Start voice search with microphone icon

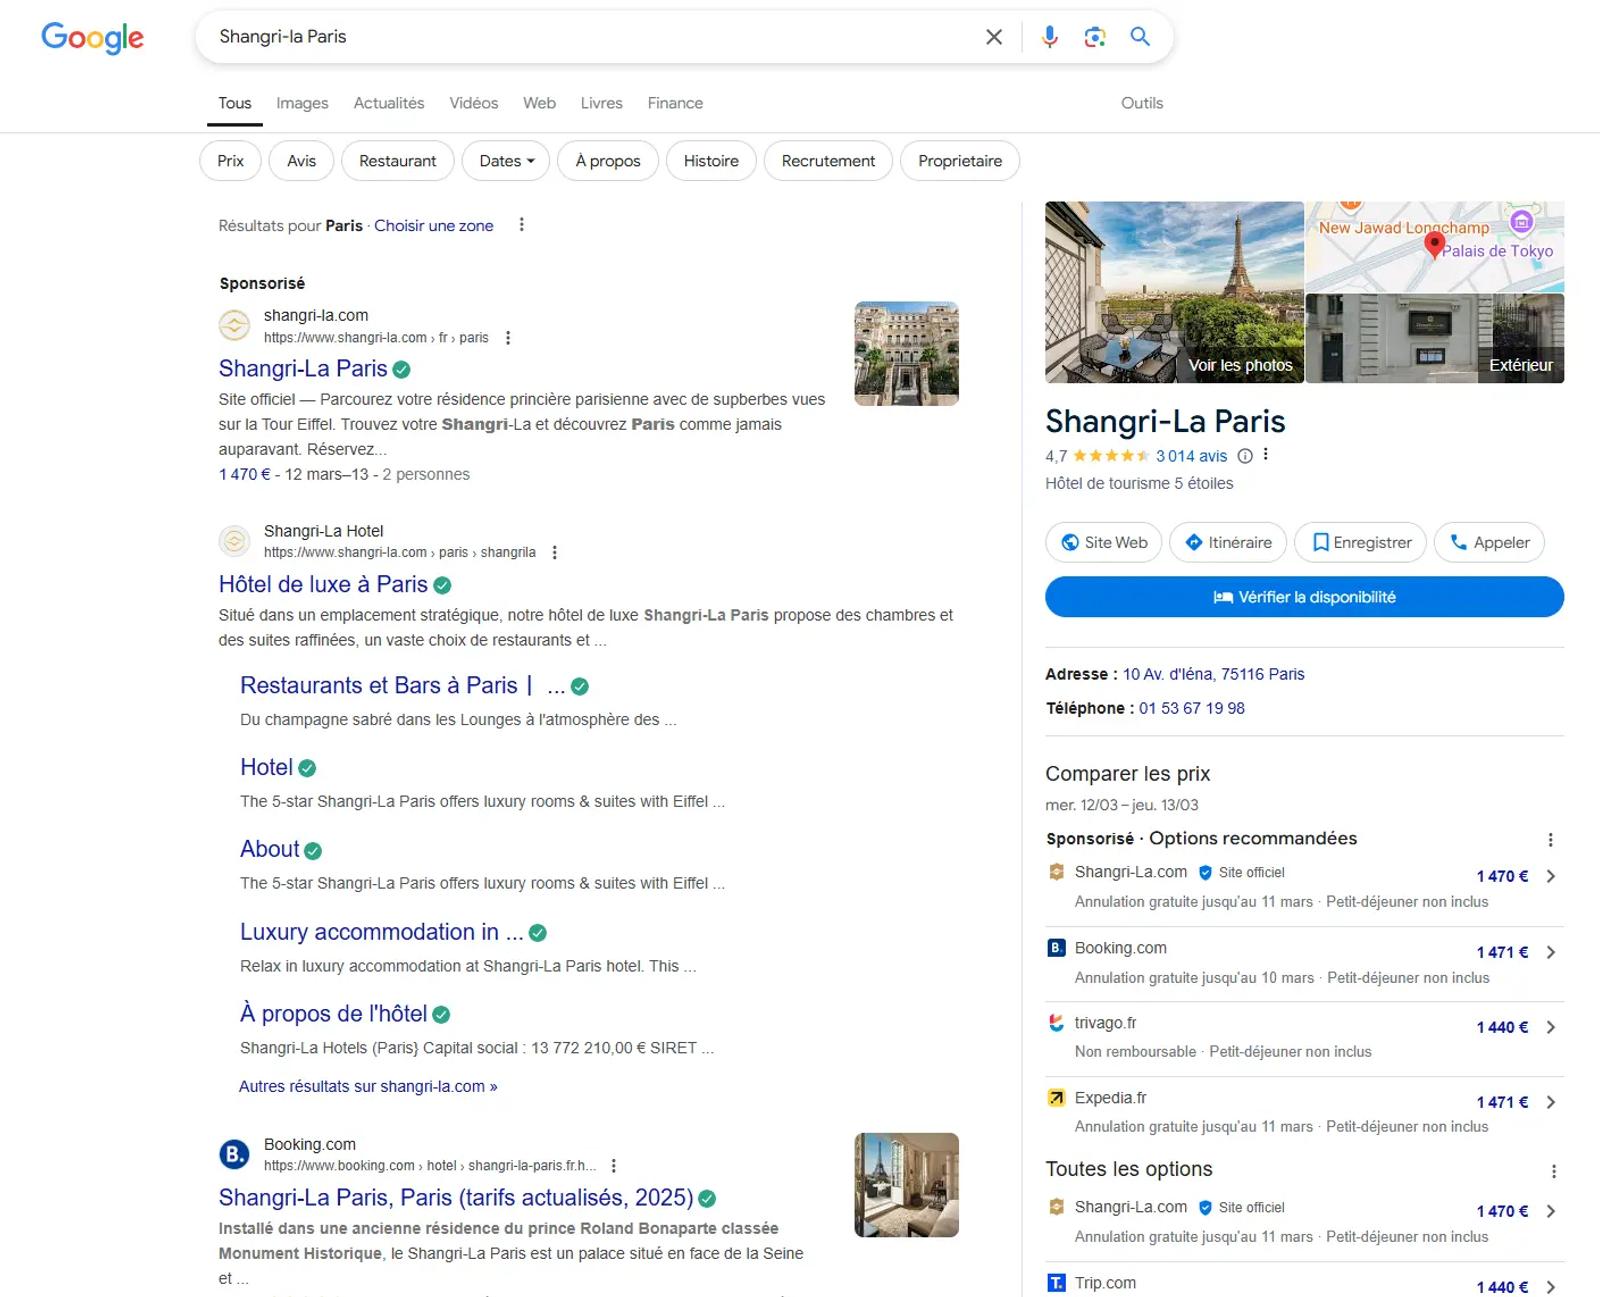(1049, 37)
